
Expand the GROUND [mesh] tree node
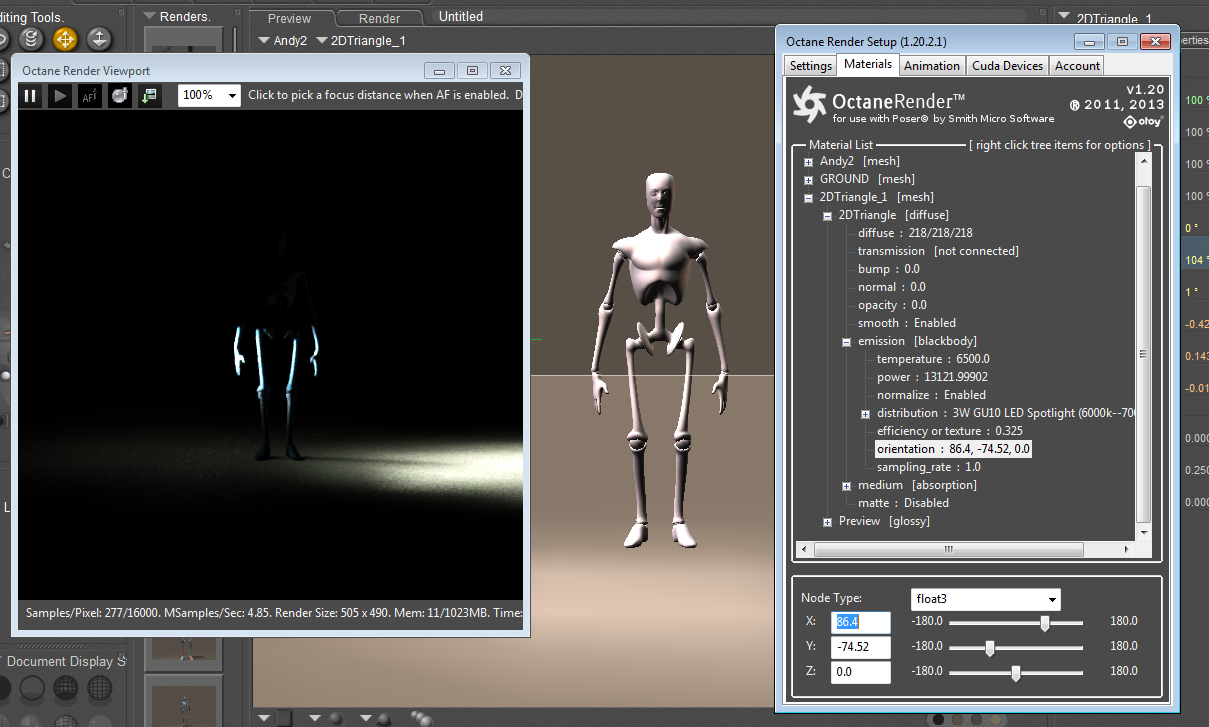pos(809,179)
